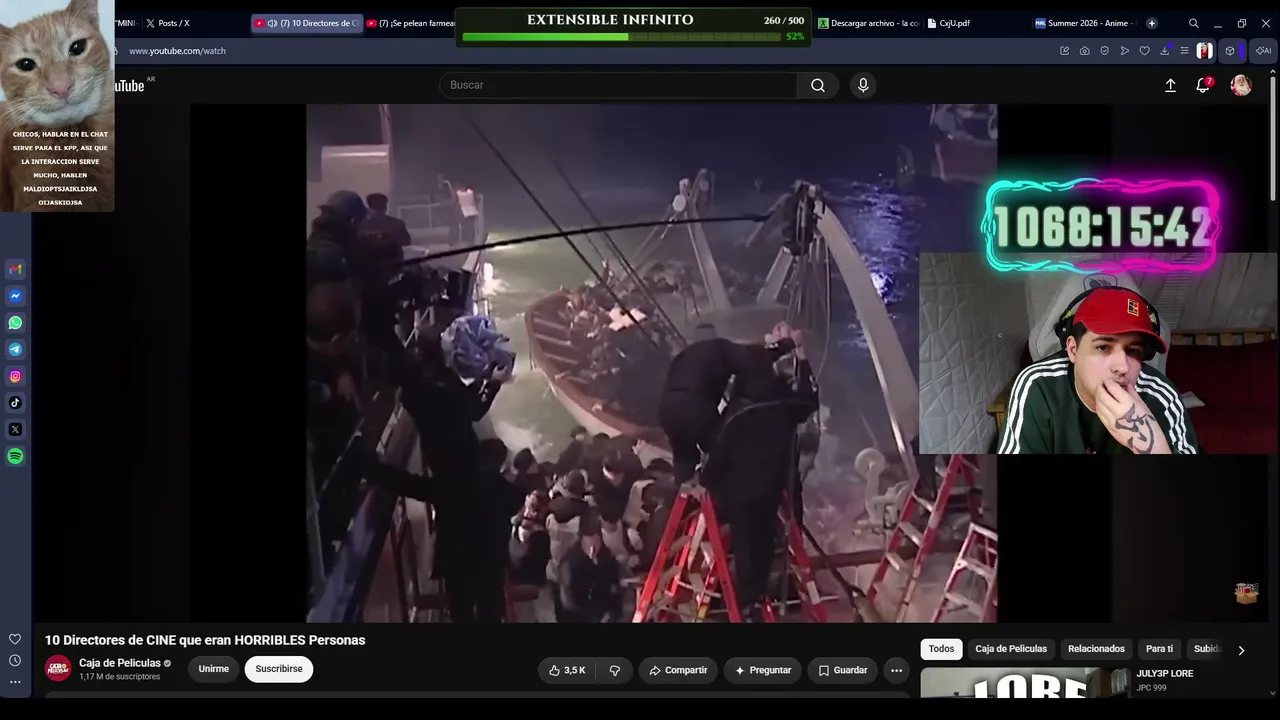Open TikTok in the browser sidebar
The image size is (1280, 720).
pos(15,403)
